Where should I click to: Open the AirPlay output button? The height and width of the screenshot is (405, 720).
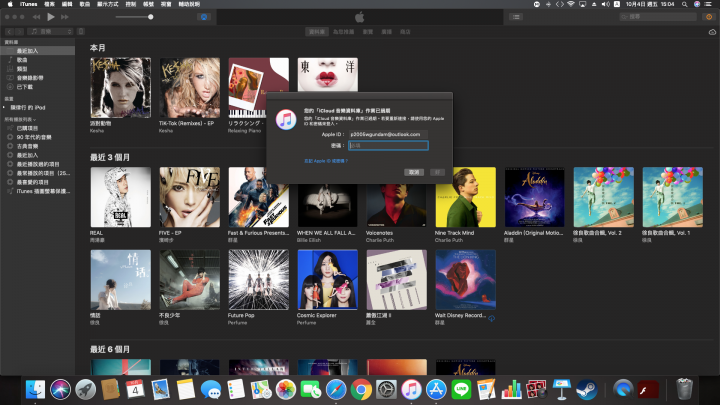[x=204, y=17]
